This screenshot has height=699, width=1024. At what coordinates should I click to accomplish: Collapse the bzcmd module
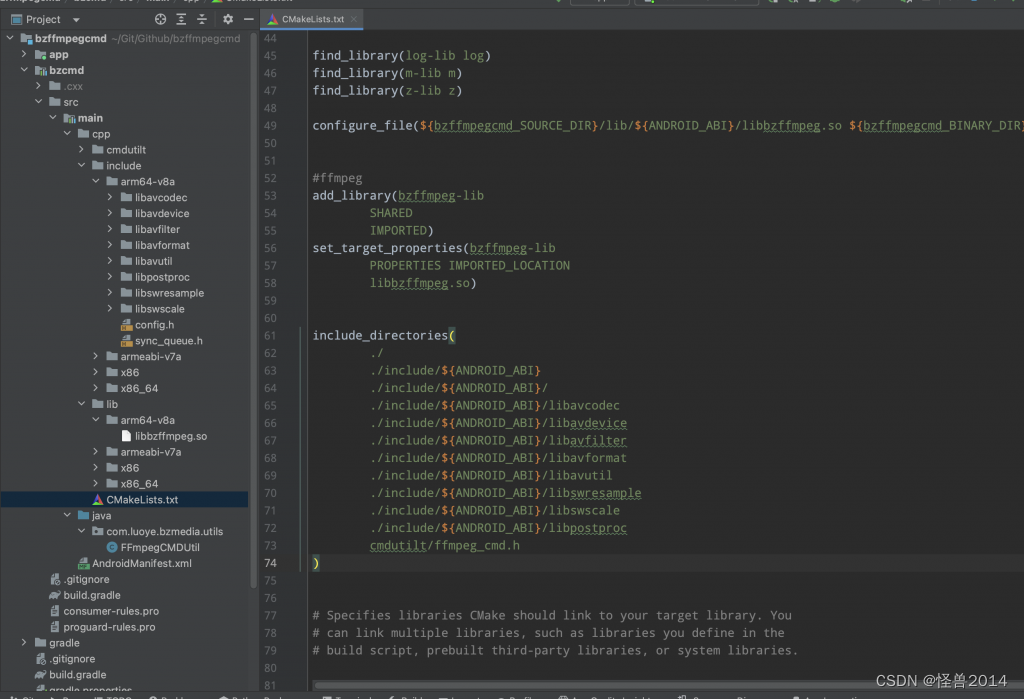[x=24, y=70]
